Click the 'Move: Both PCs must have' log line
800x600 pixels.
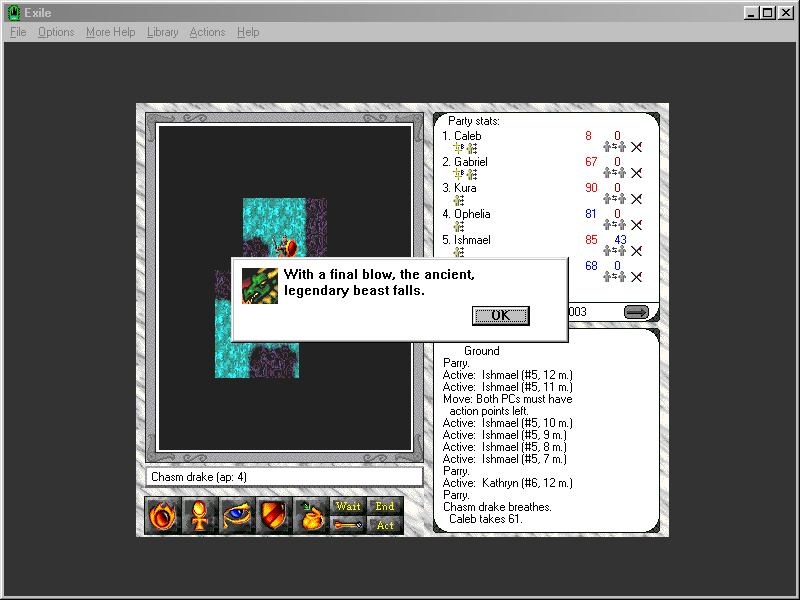508,399
